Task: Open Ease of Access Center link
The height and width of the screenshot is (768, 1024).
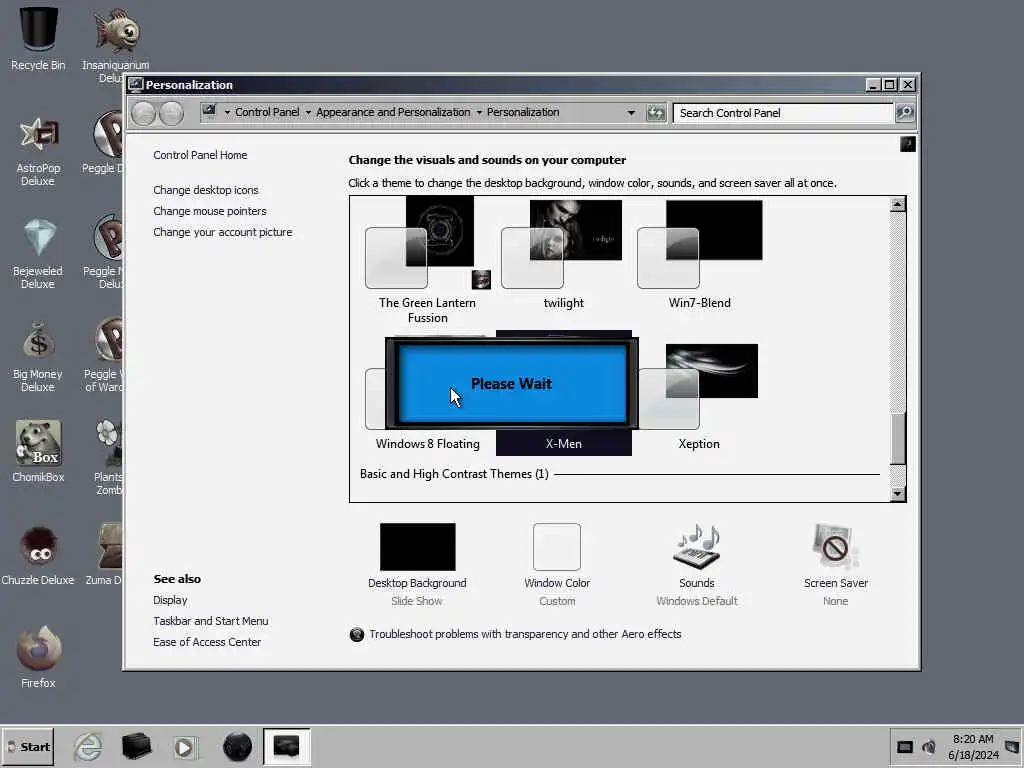Action: 207,641
